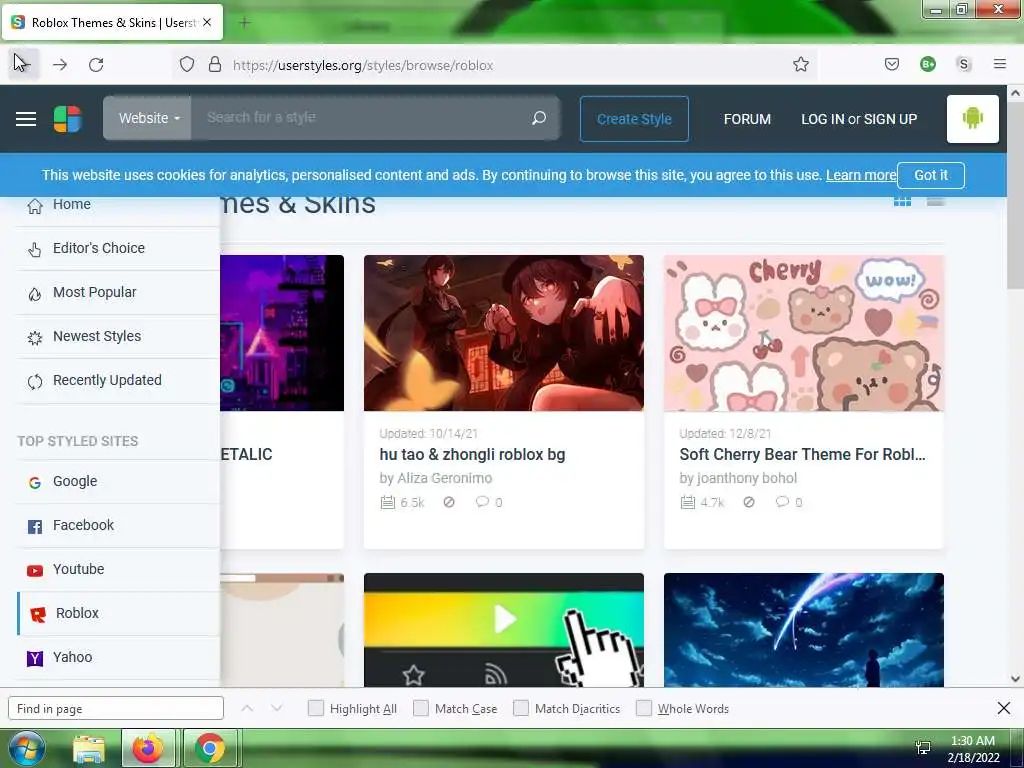This screenshot has width=1024, height=768.
Task: Close the find bar
Action: [1004, 708]
